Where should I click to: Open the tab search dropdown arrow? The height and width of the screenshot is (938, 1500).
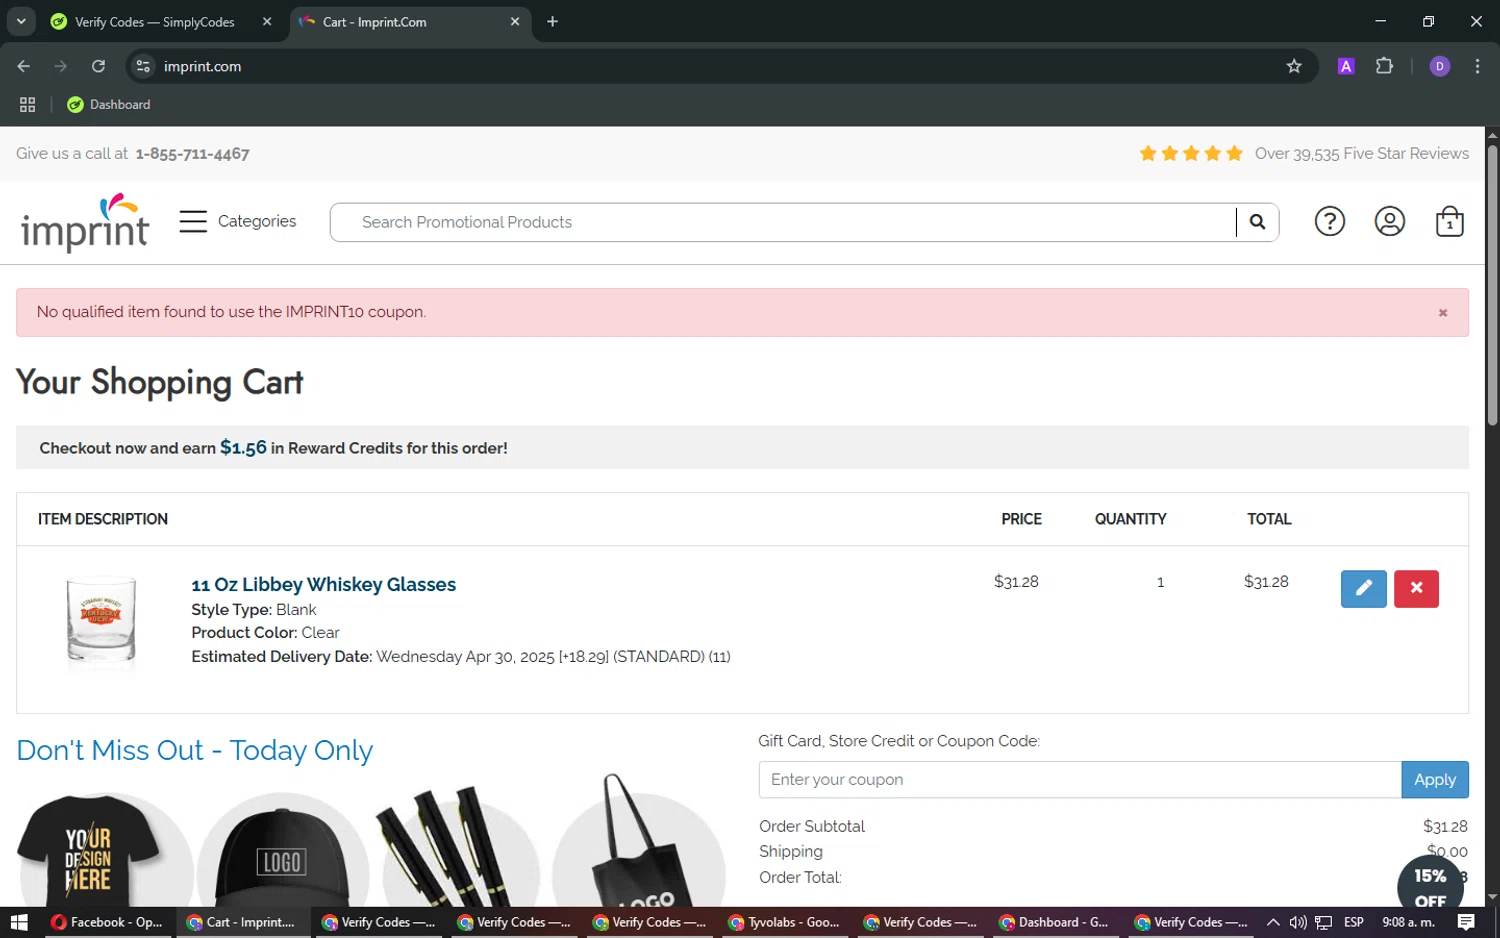click(x=21, y=21)
